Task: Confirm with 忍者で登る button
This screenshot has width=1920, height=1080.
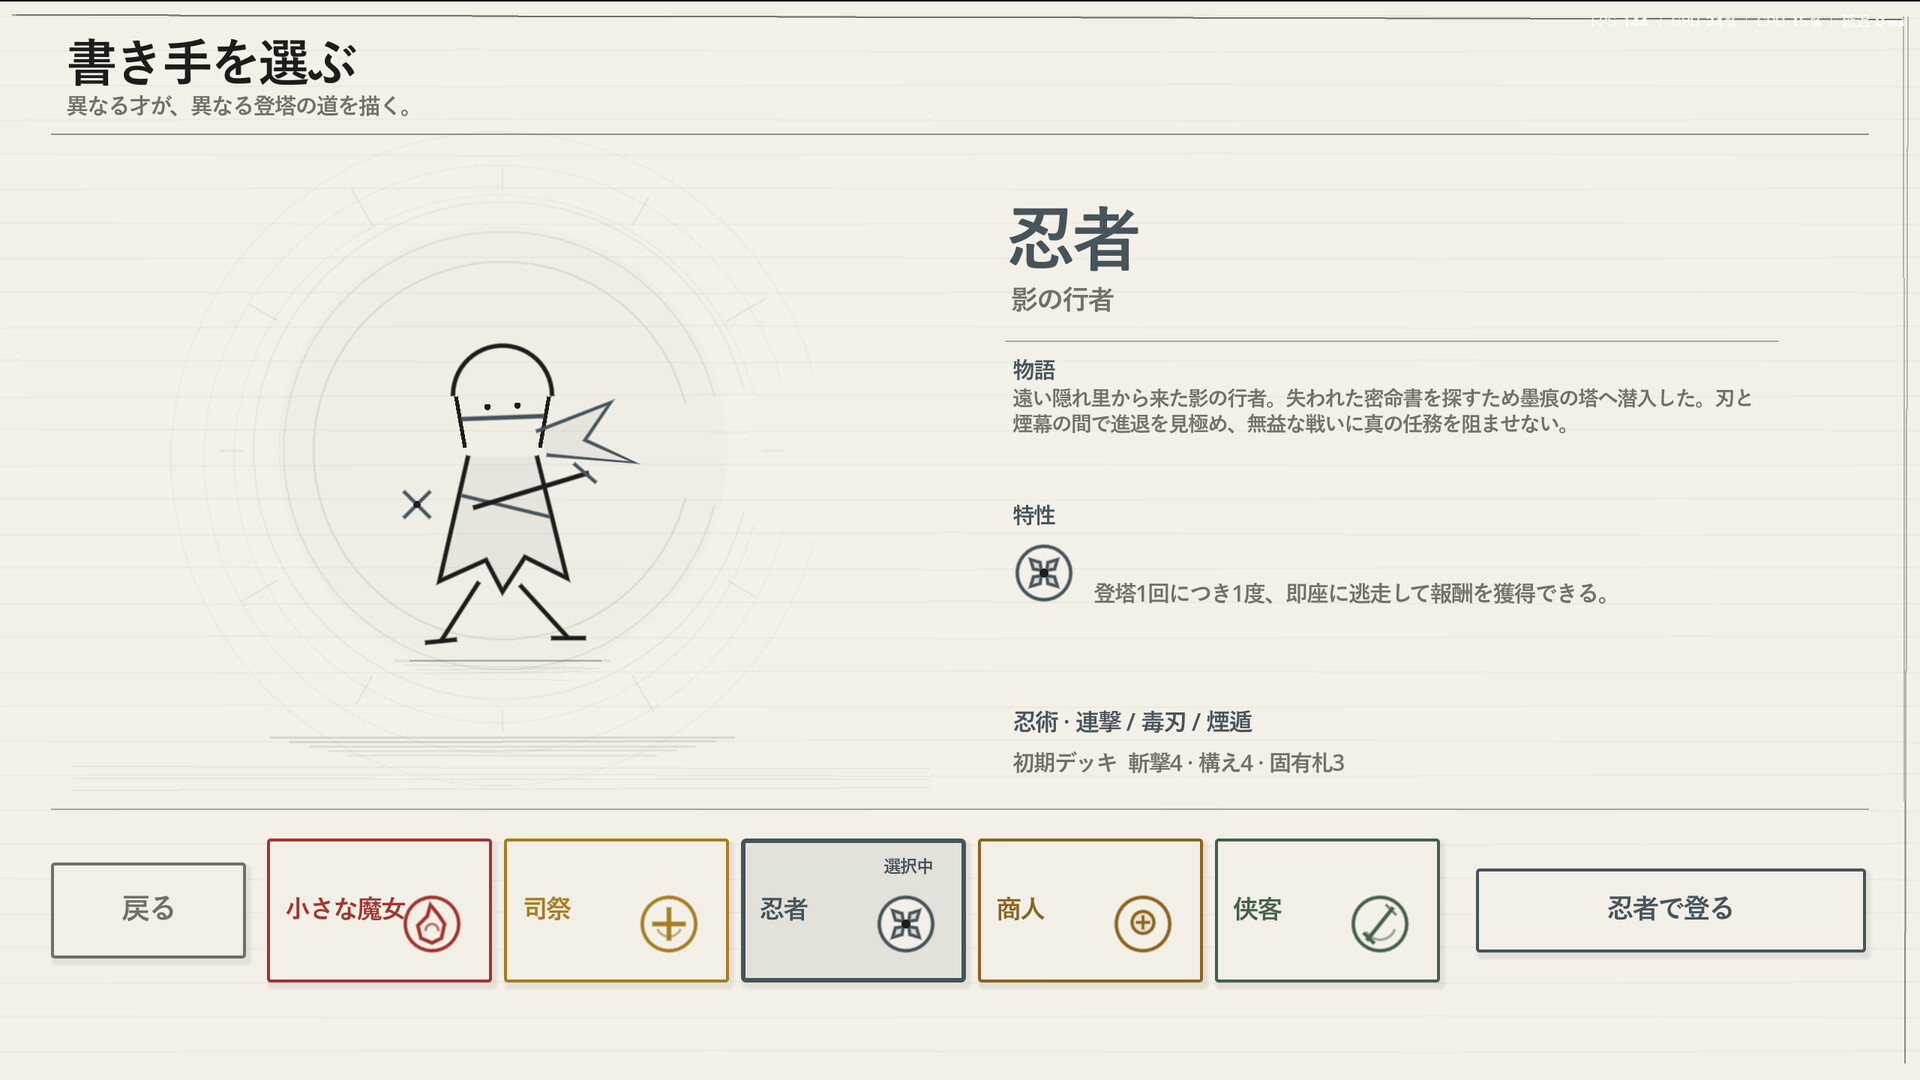Action: pos(1670,910)
